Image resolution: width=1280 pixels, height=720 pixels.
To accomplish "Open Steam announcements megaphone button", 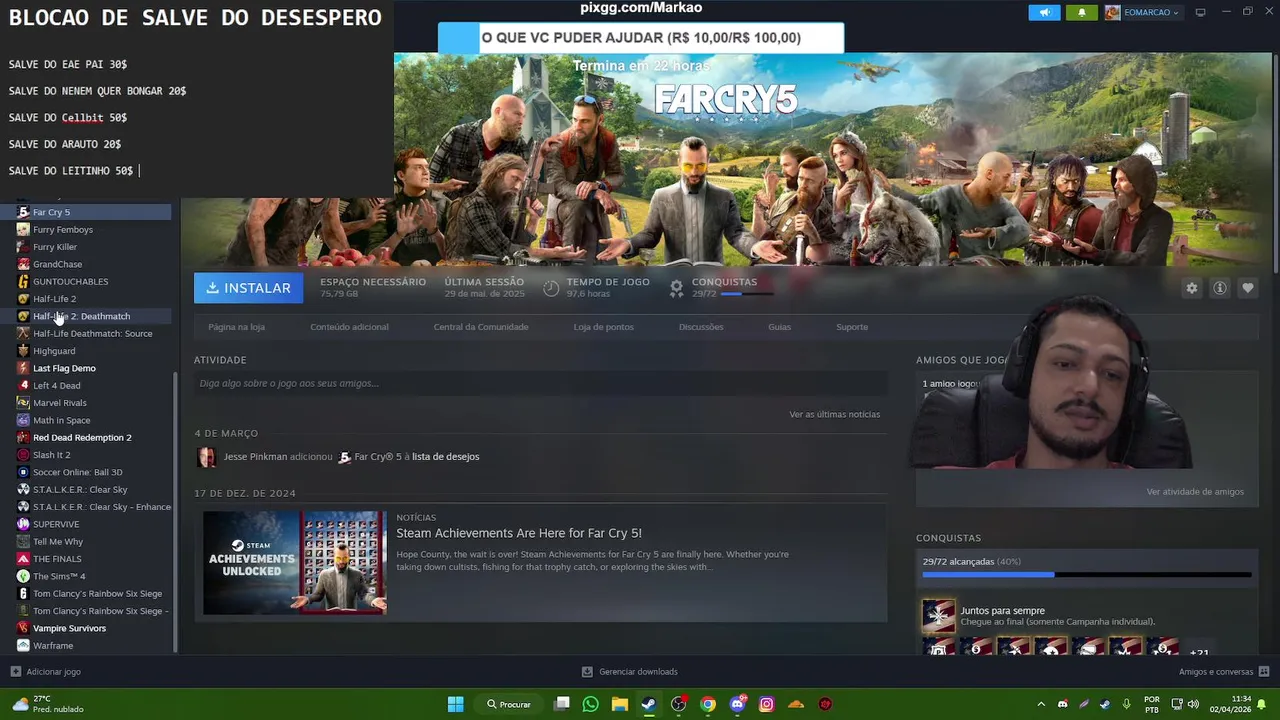I will [1044, 12].
